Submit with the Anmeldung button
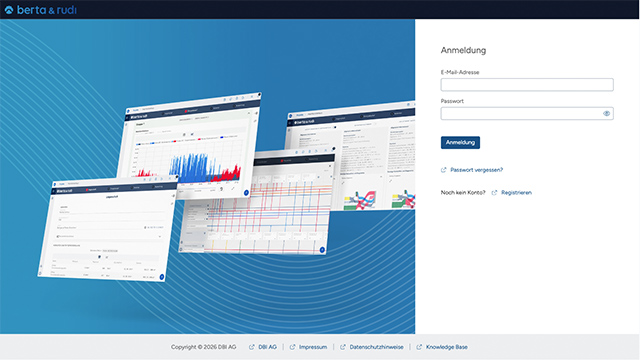Viewport: 640px width, 360px height. tap(460, 142)
